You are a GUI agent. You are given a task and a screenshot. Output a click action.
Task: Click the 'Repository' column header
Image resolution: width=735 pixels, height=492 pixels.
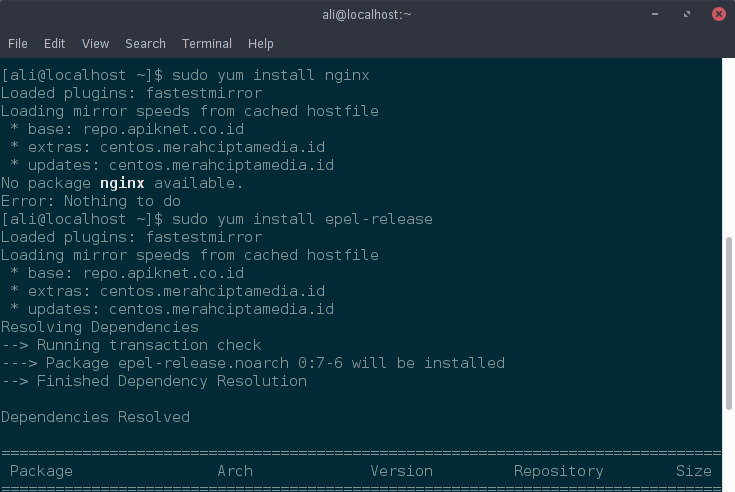558,471
